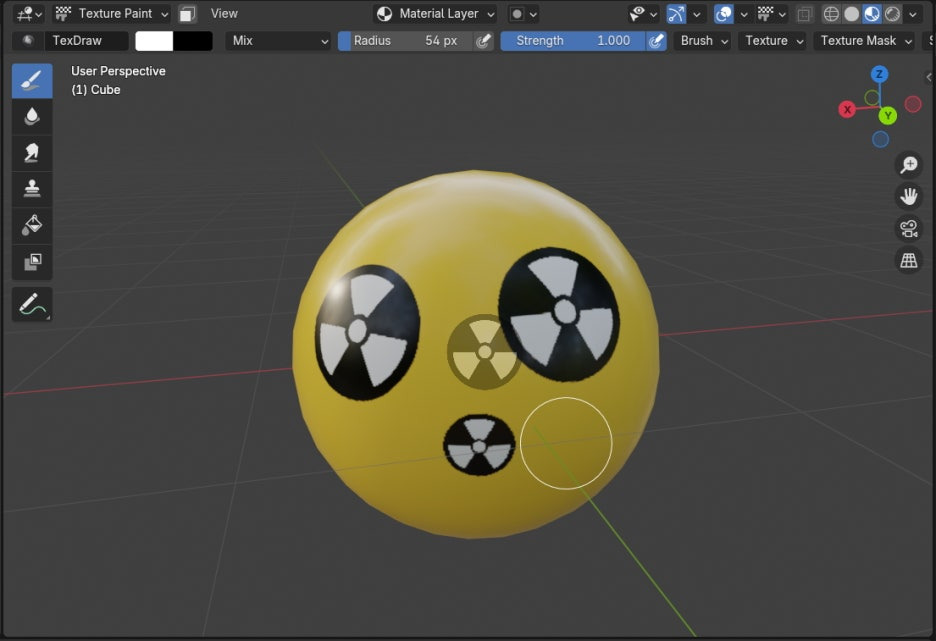Click the negative Z axis gizmo circle
Viewport: 936px width, 641px height.
880,139
